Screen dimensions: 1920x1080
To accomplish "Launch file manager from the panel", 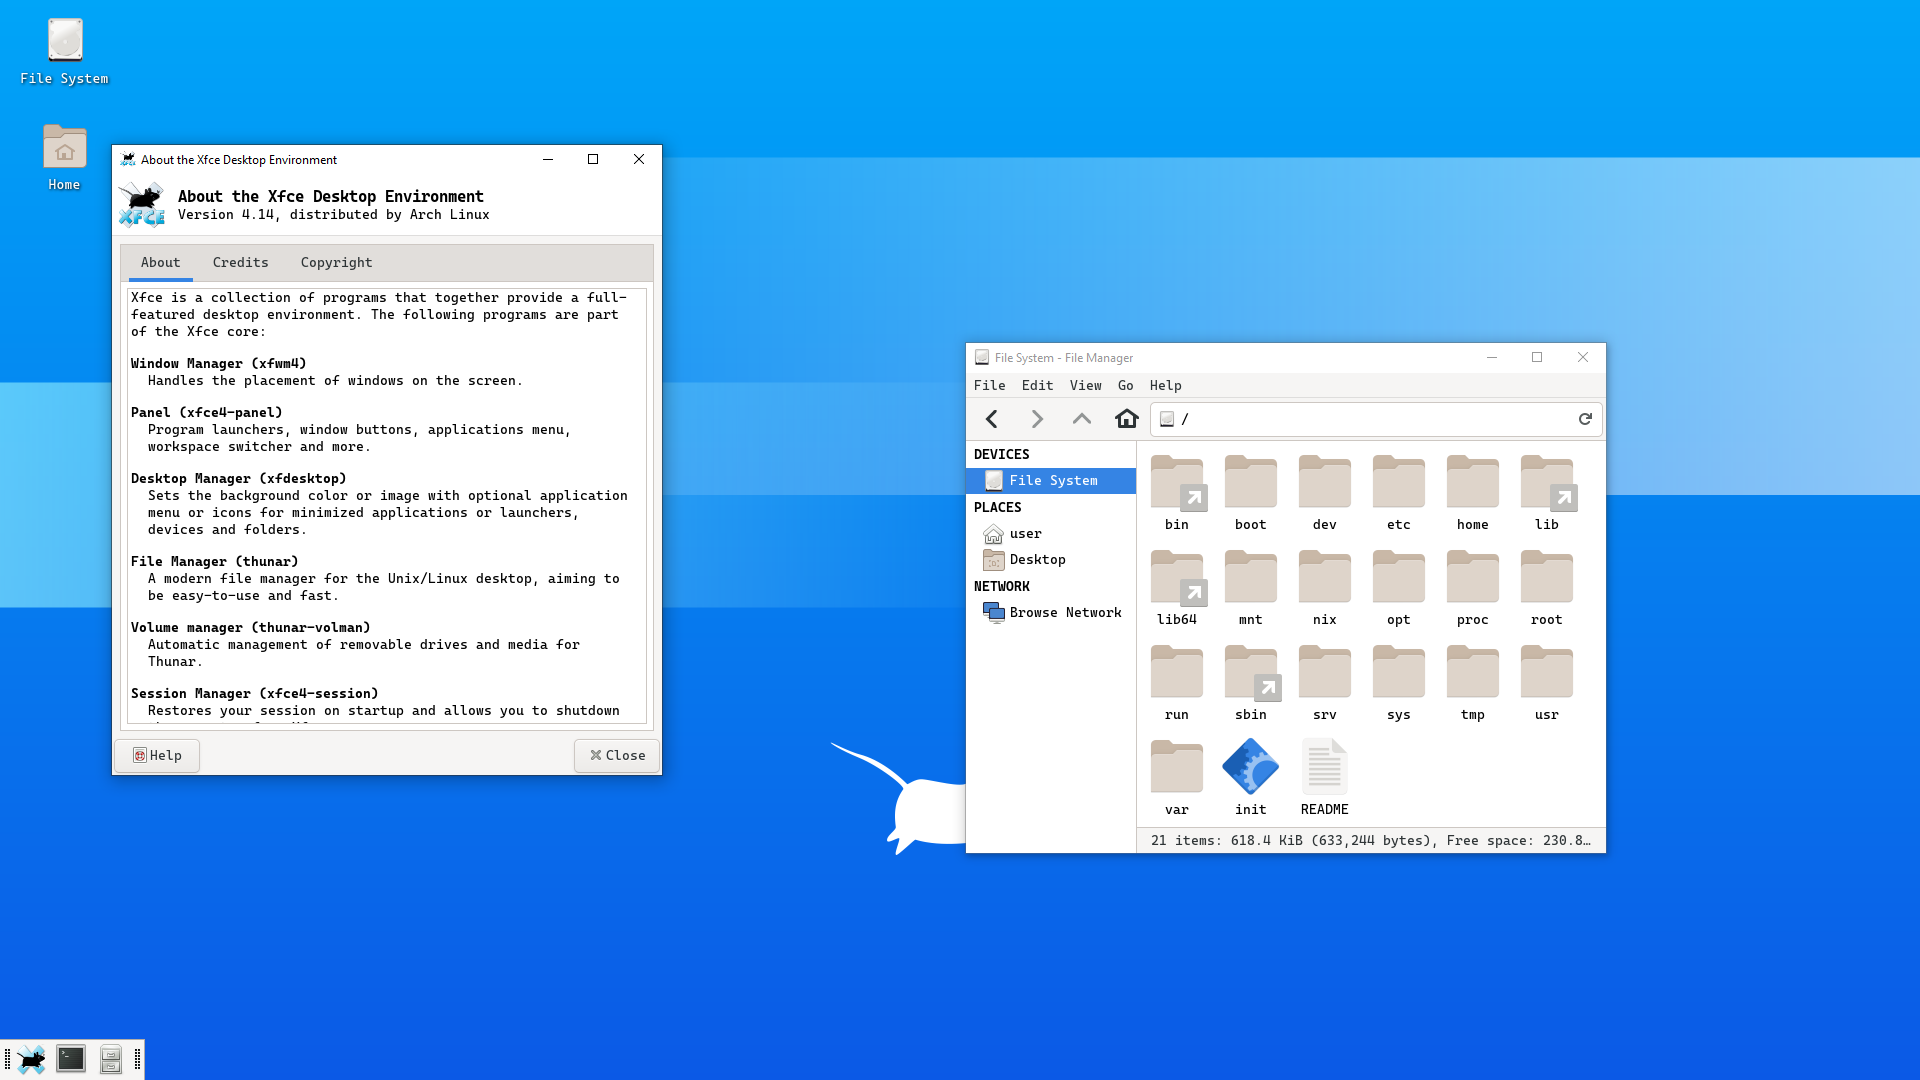I will [111, 1059].
